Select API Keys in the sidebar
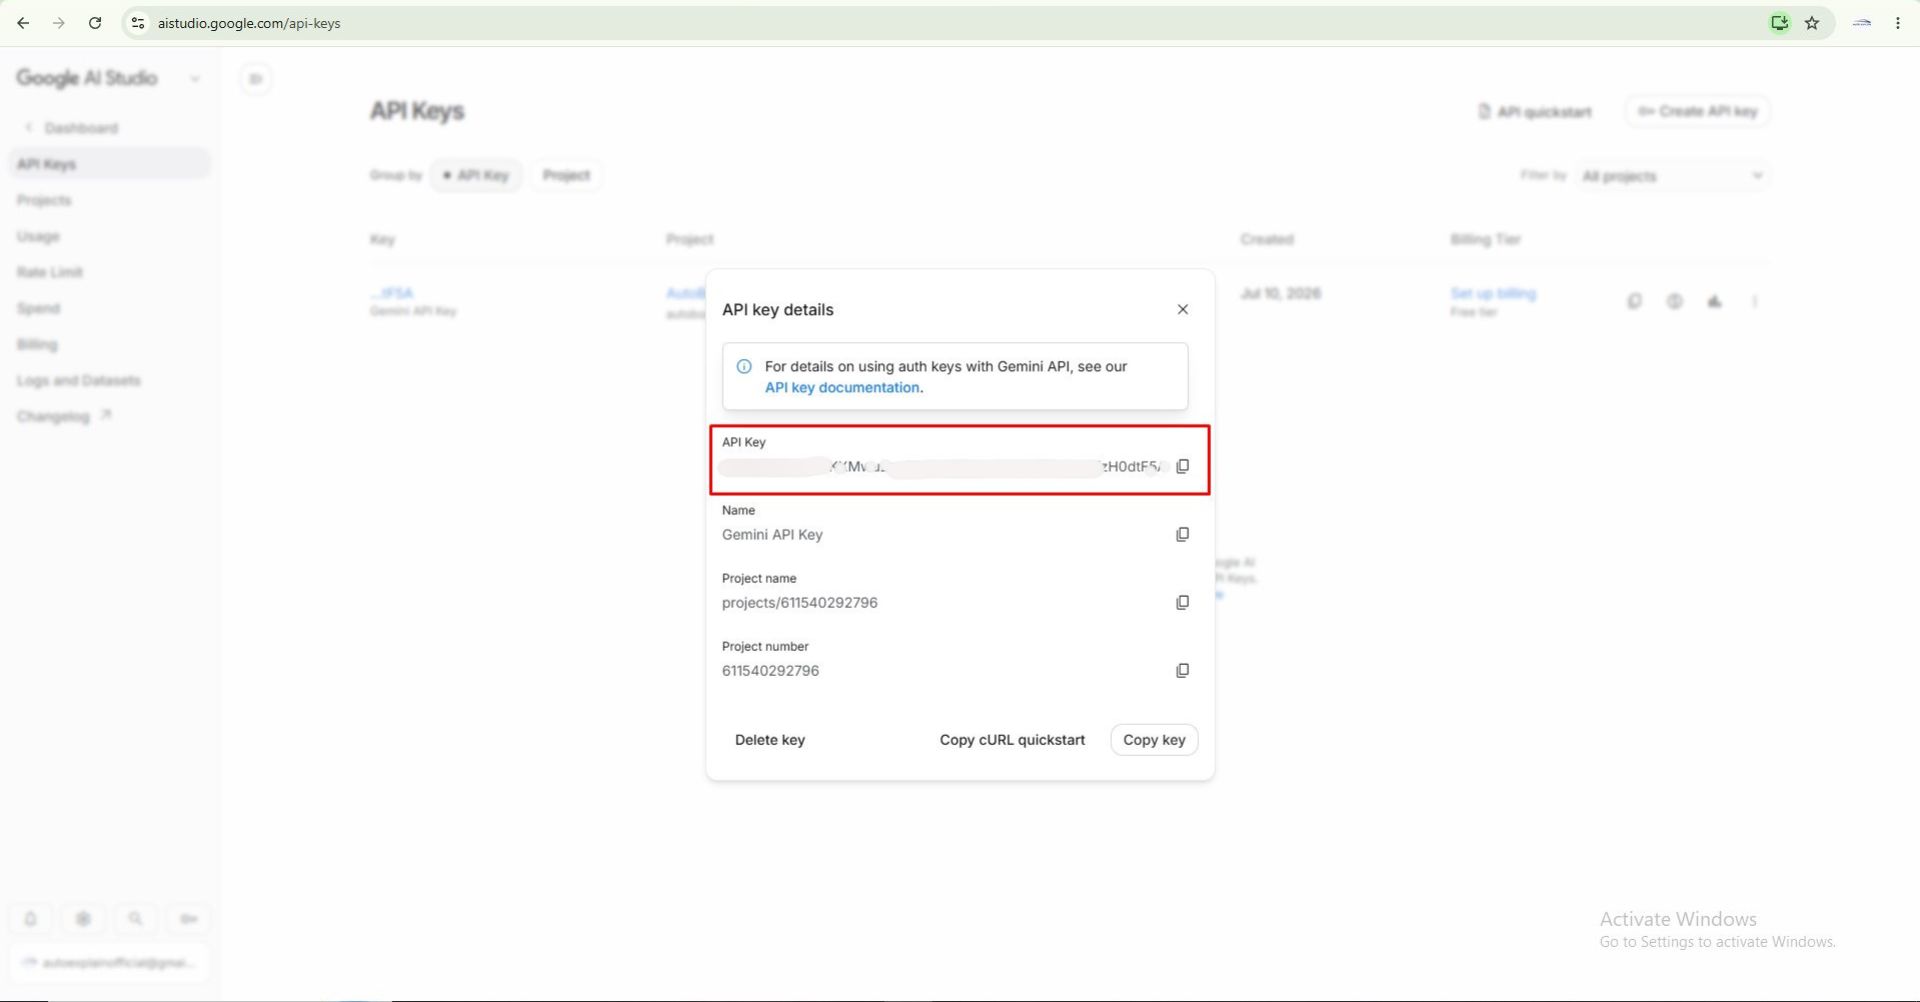 [110, 164]
